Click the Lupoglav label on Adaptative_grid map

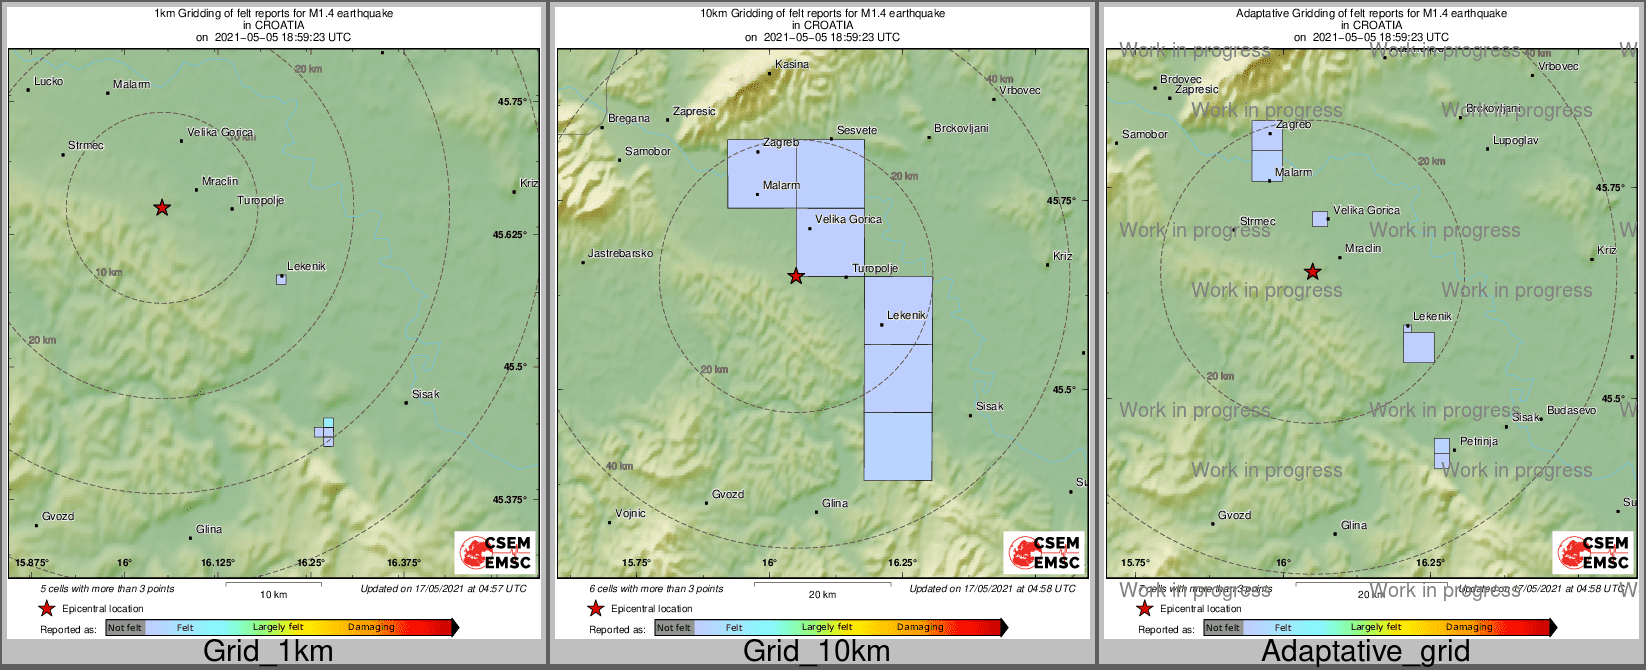click(x=1516, y=140)
